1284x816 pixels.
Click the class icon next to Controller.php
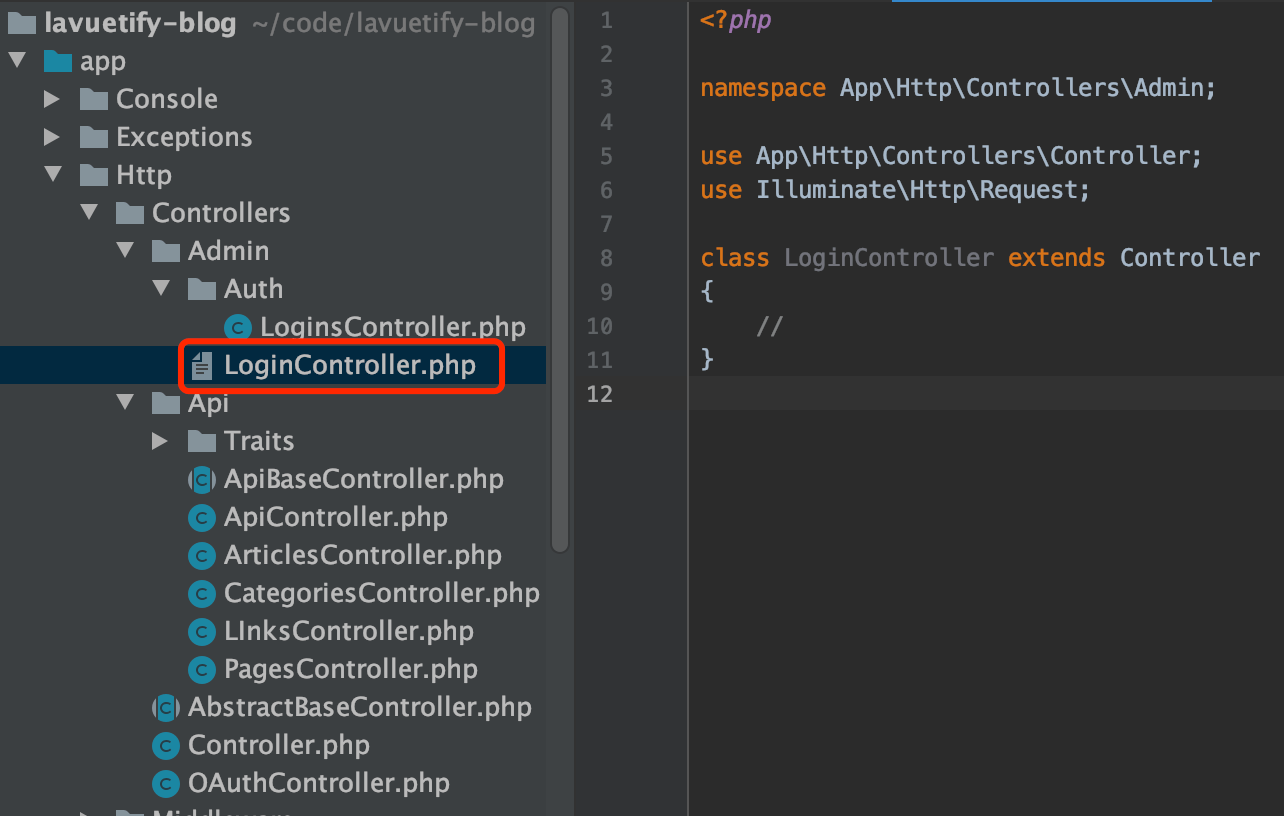(x=166, y=745)
